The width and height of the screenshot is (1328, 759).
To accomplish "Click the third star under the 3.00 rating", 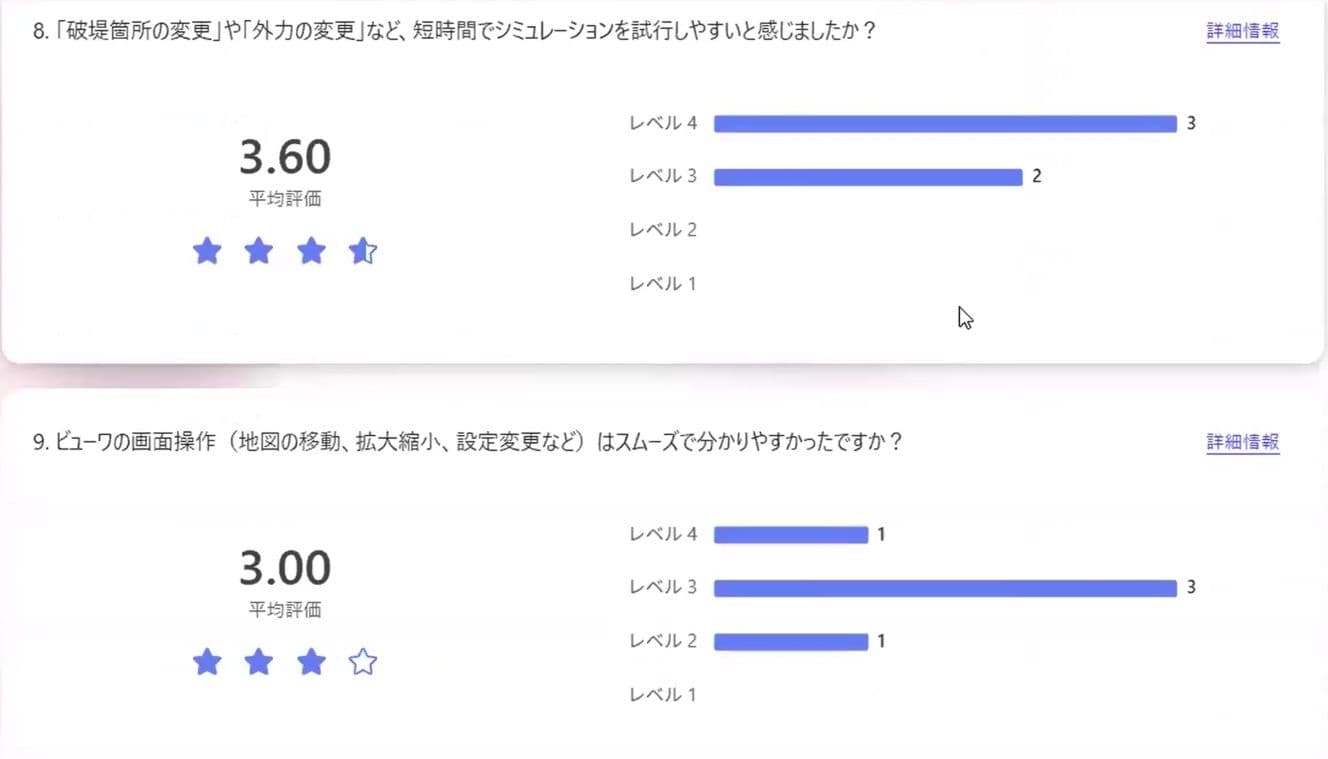I will click(312, 662).
